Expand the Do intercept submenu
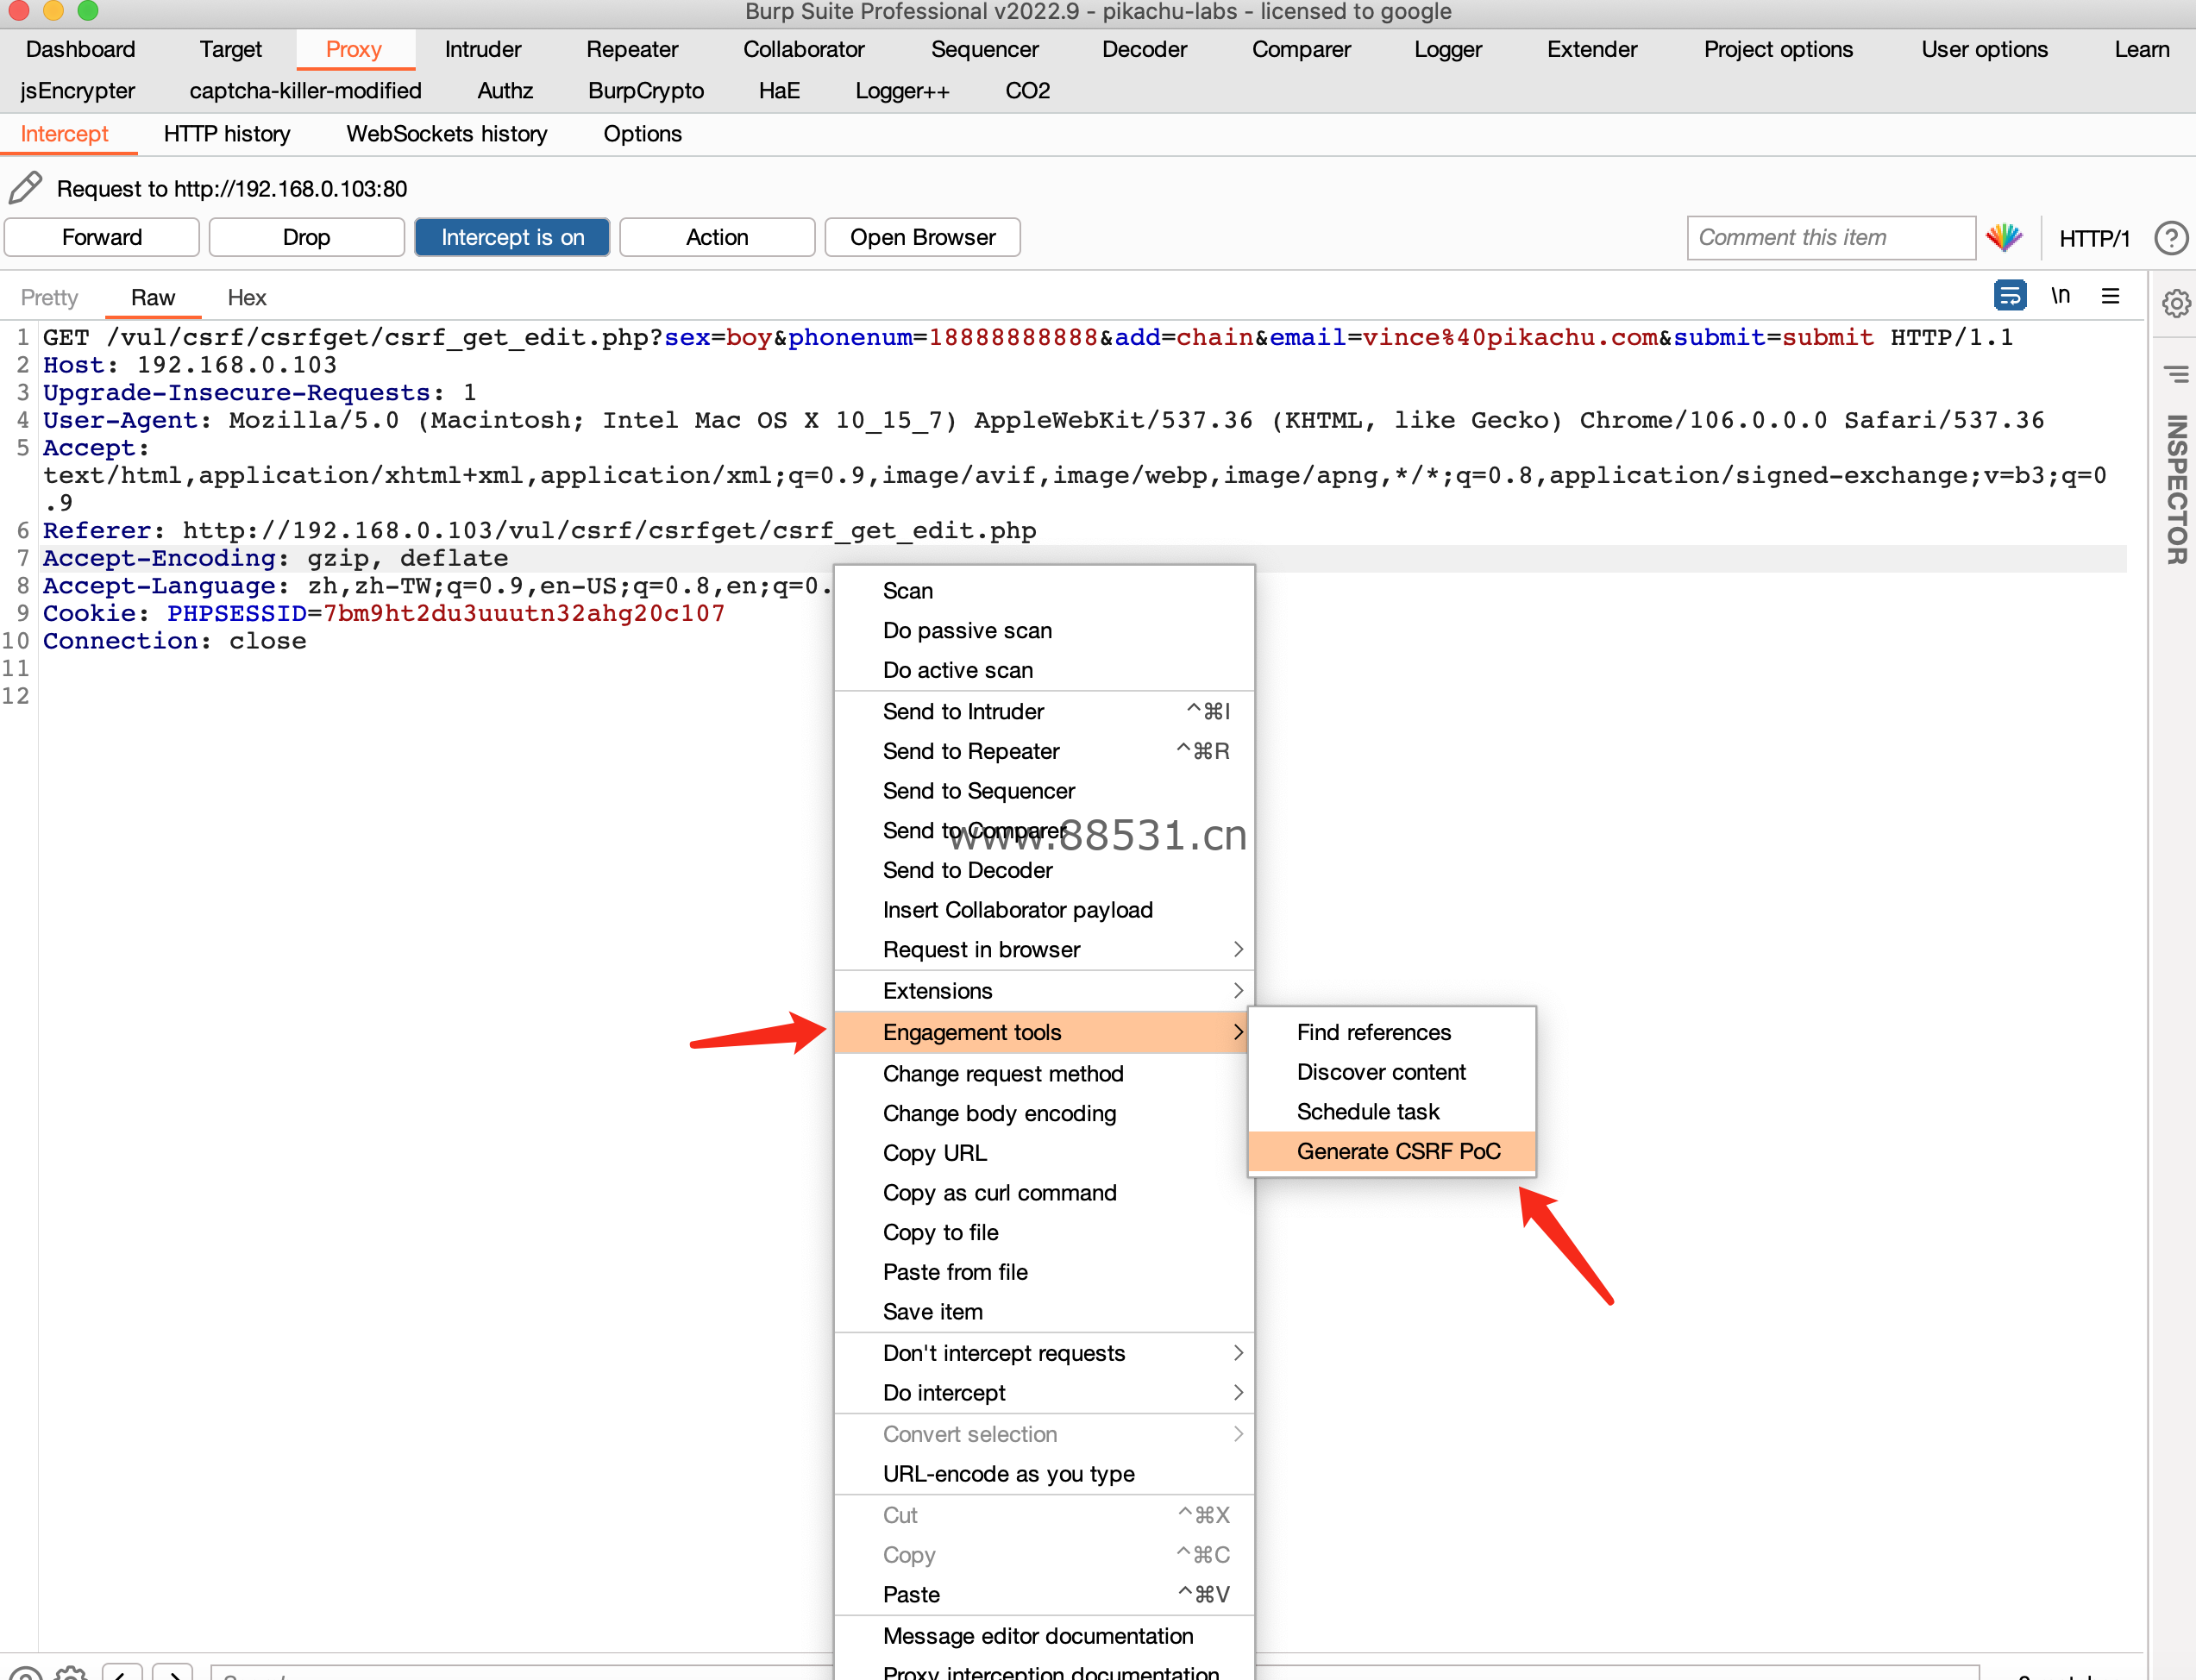Image resolution: width=2196 pixels, height=1680 pixels. (x=1044, y=1392)
